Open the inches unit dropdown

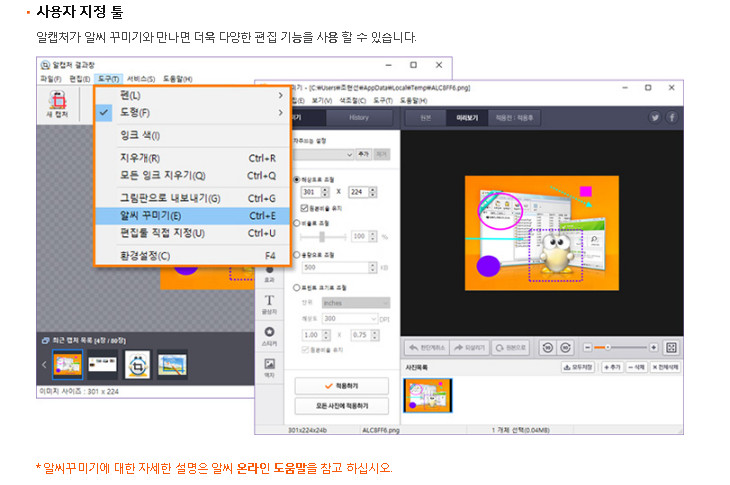pos(356,303)
